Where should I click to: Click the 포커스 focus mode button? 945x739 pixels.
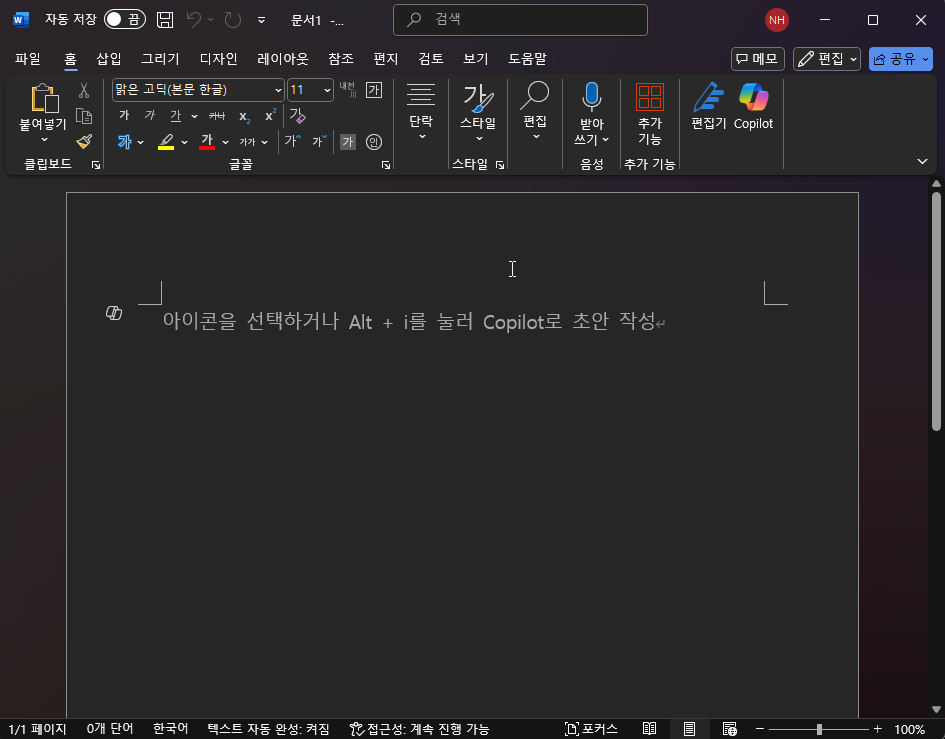(591, 729)
